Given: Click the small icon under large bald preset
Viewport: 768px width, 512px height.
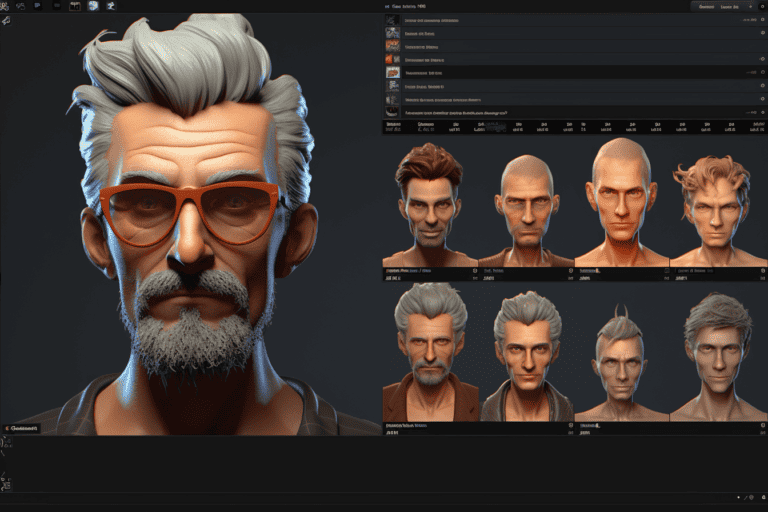Looking at the screenshot, I should [667, 270].
